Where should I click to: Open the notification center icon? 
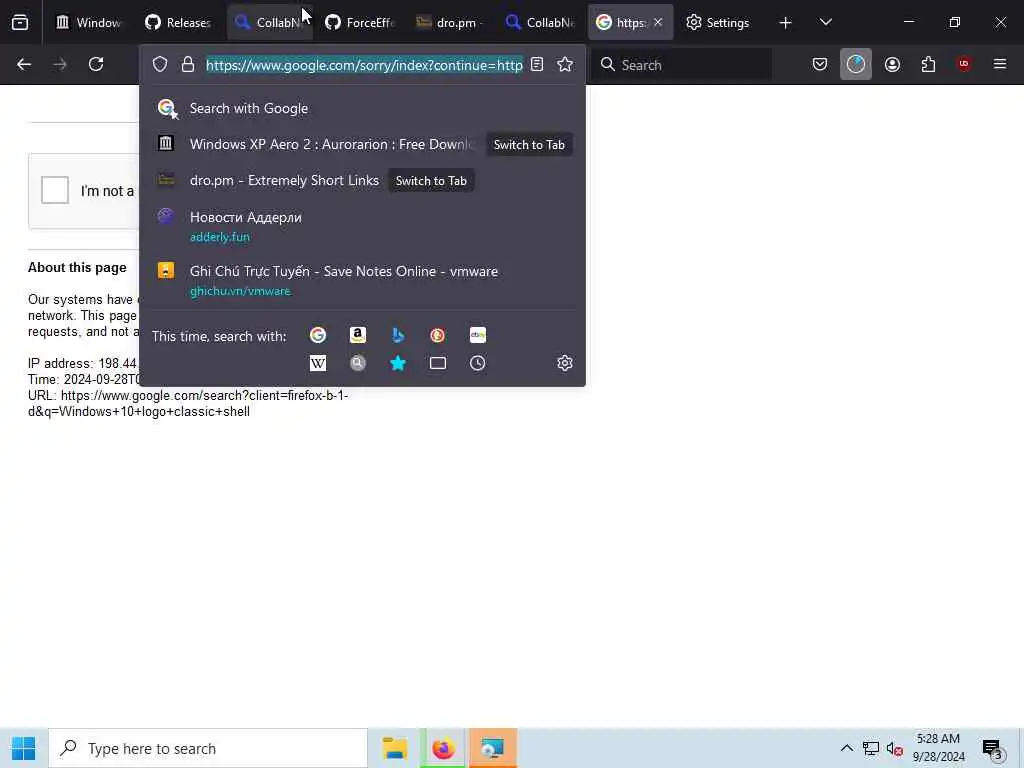click(x=993, y=749)
